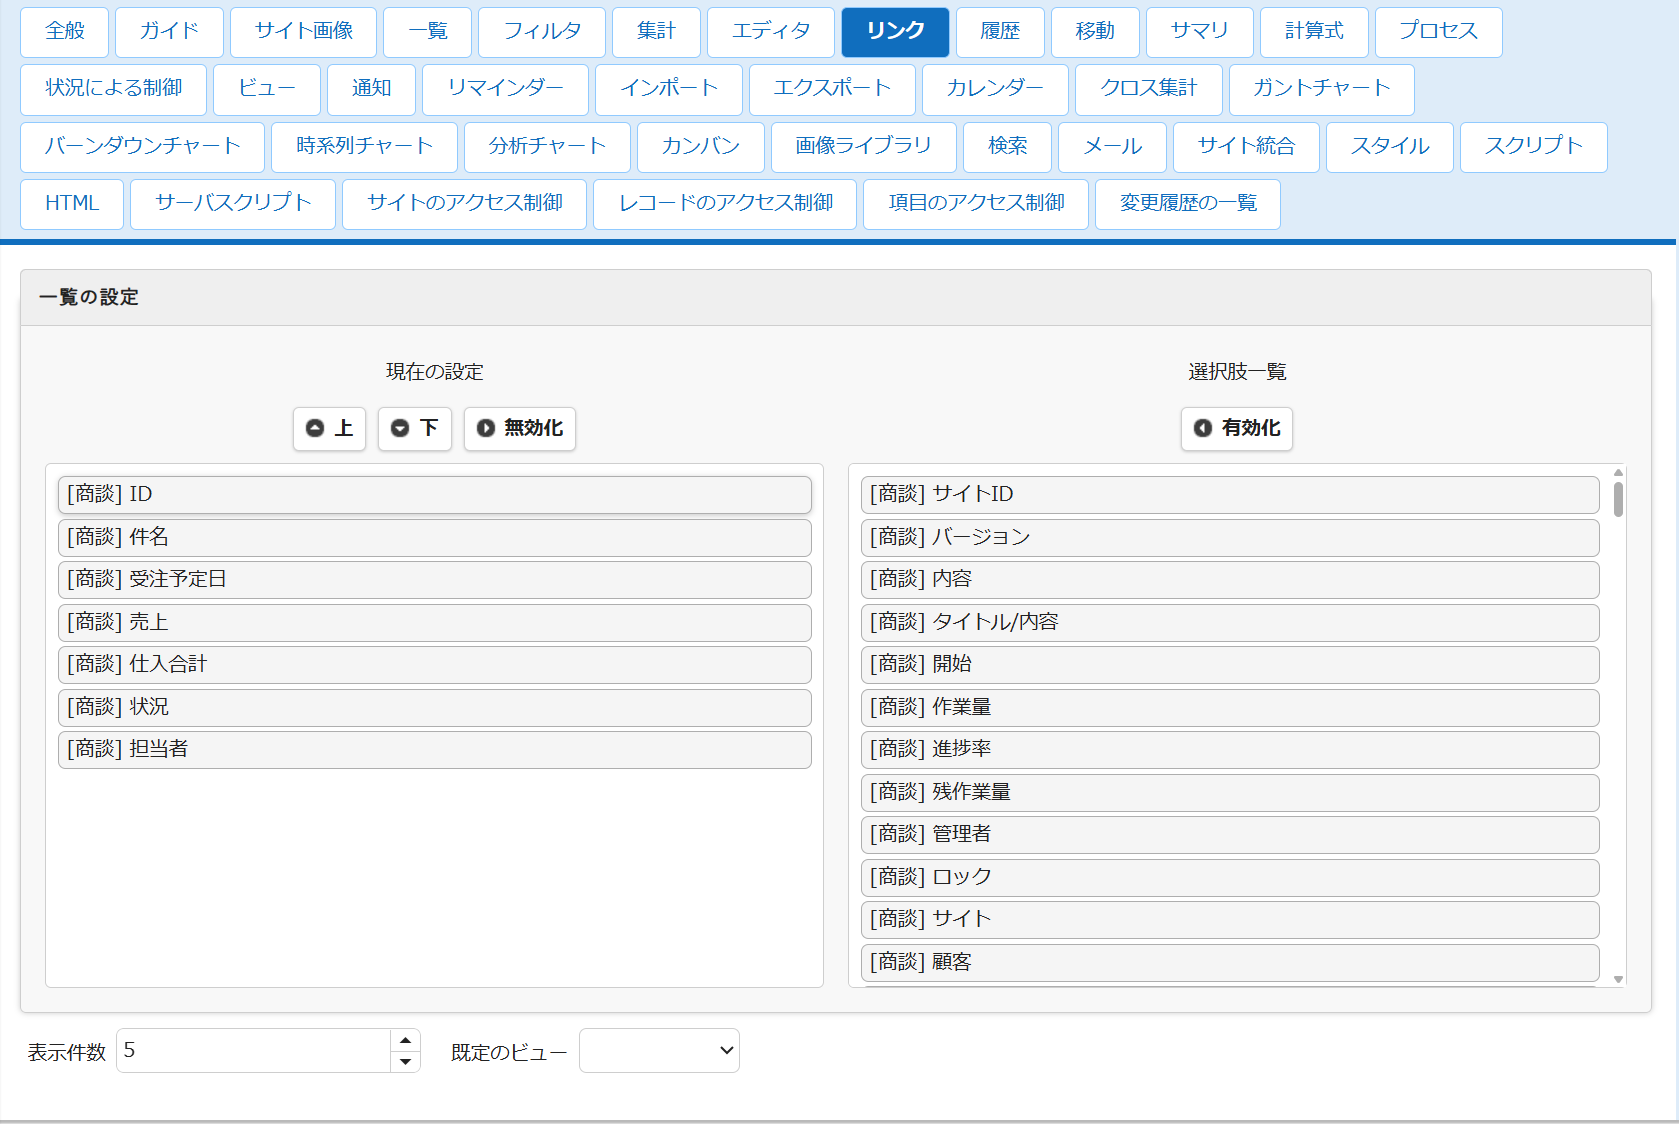The width and height of the screenshot is (1679, 1124).
Task: Open the リマインダー tab
Action: 505,89
